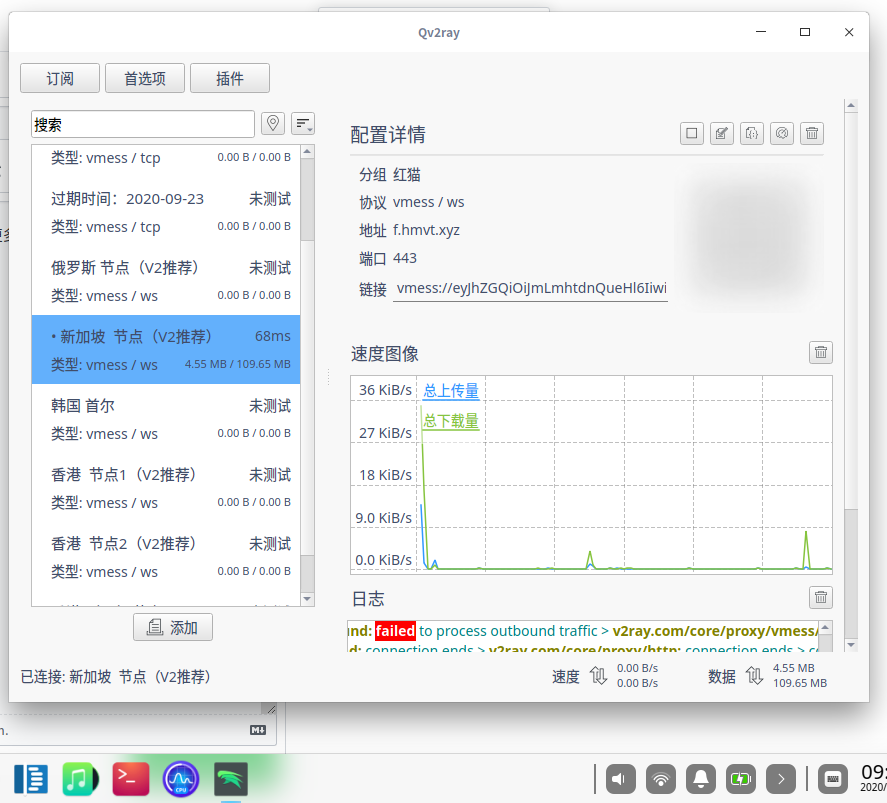Open the 订阅 subscription manager
This screenshot has width=887, height=803.
click(x=59, y=77)
